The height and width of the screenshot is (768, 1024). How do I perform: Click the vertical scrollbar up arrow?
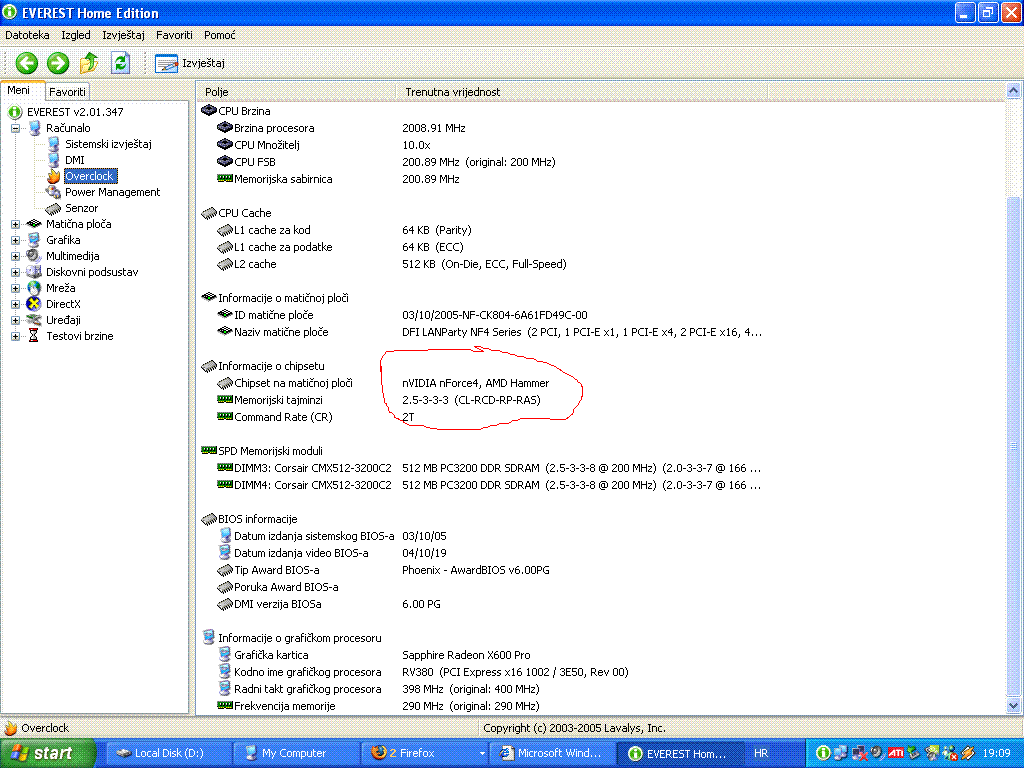click(1013, 92)
